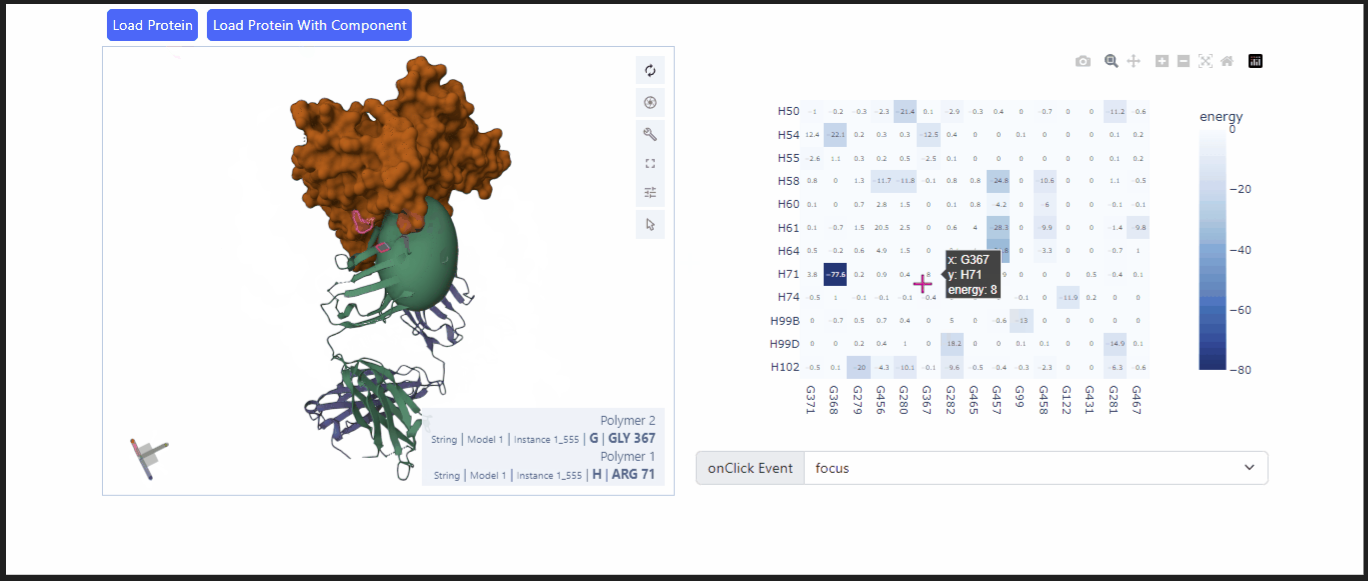Click the XYZ axes orientation gizmo in viewer
This screenshot has height=581, width=1368.
click(x=148, y=458)
